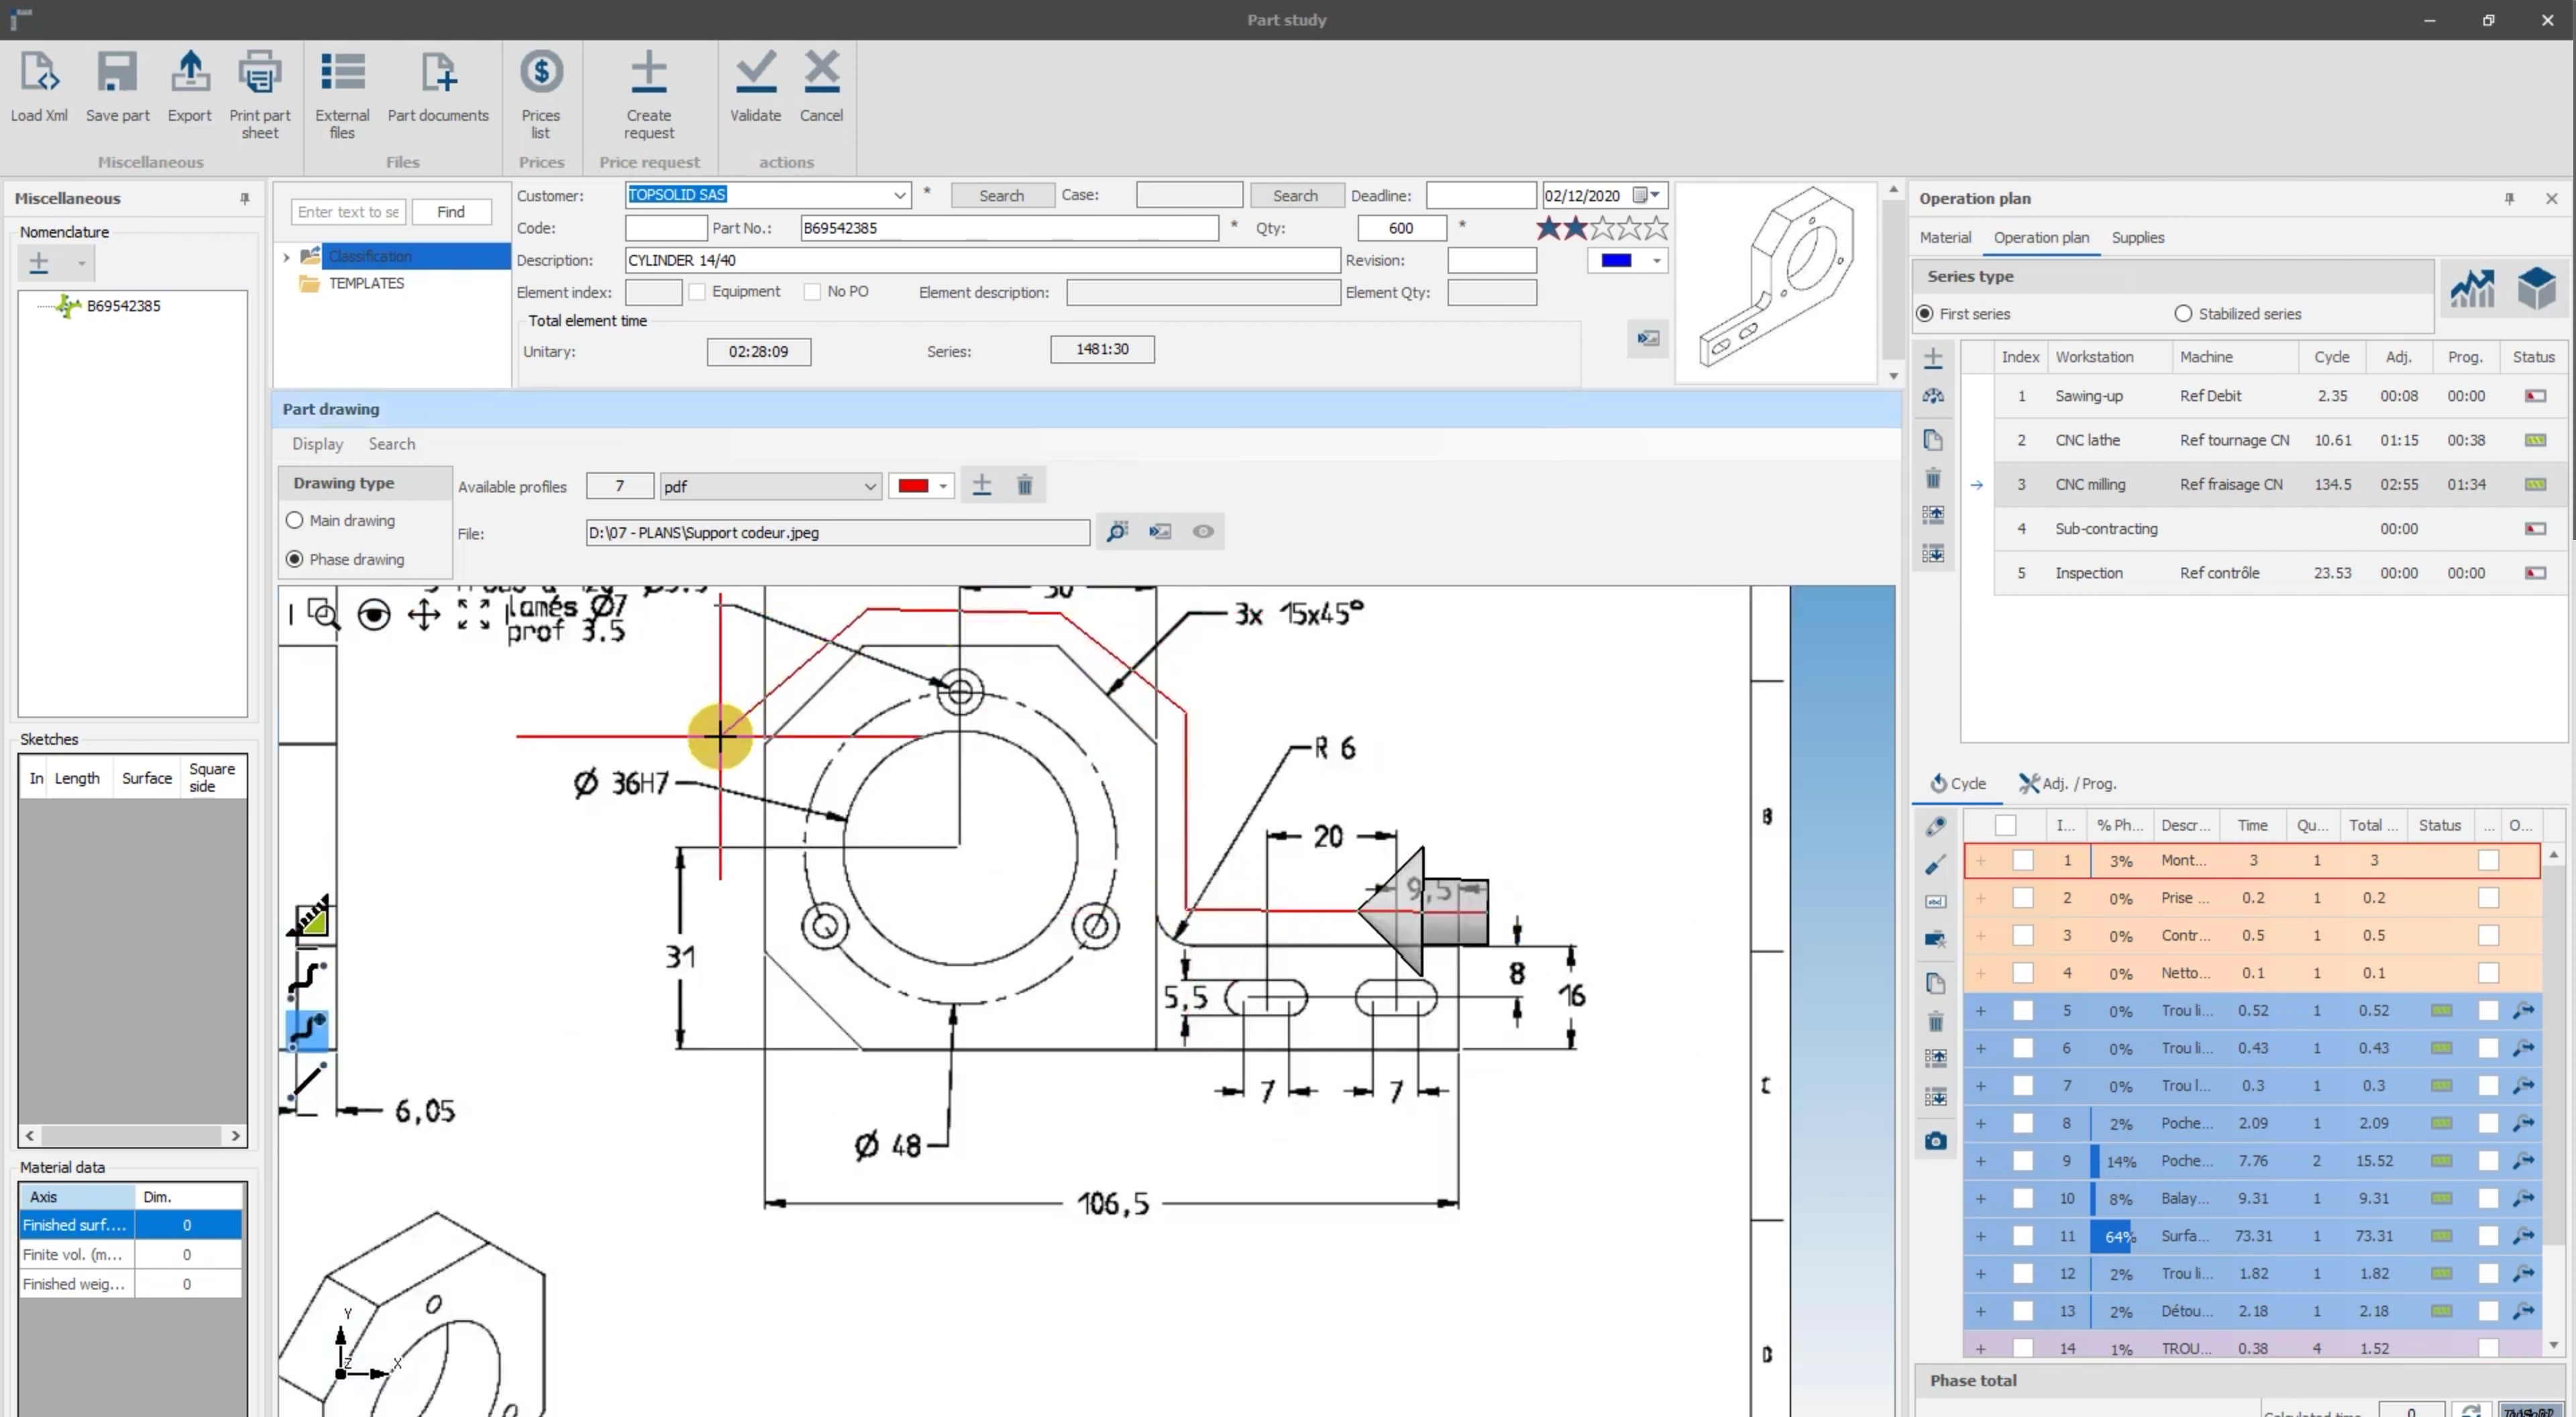Open the Search menu in Part drawing
Viewport: 2576px width, 1417px height.
coord(391,444)
